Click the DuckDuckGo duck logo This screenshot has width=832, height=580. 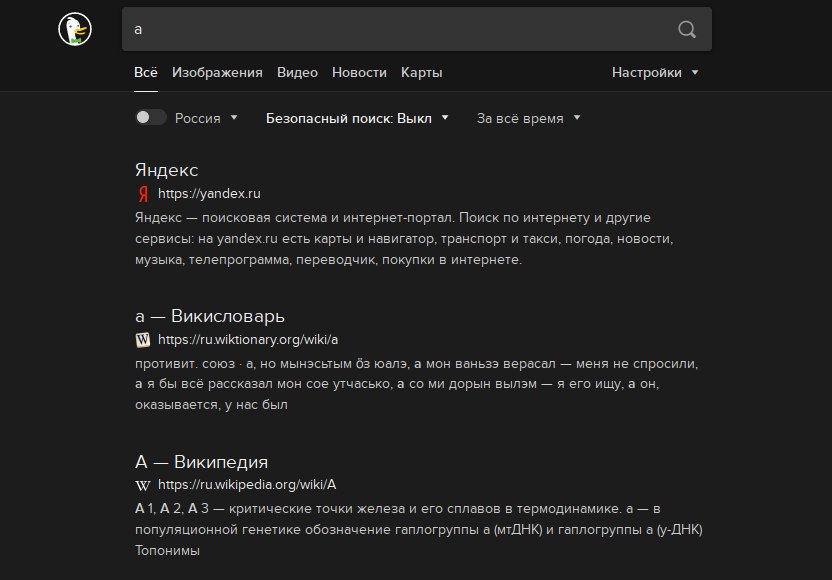click(x=75, y=29)
